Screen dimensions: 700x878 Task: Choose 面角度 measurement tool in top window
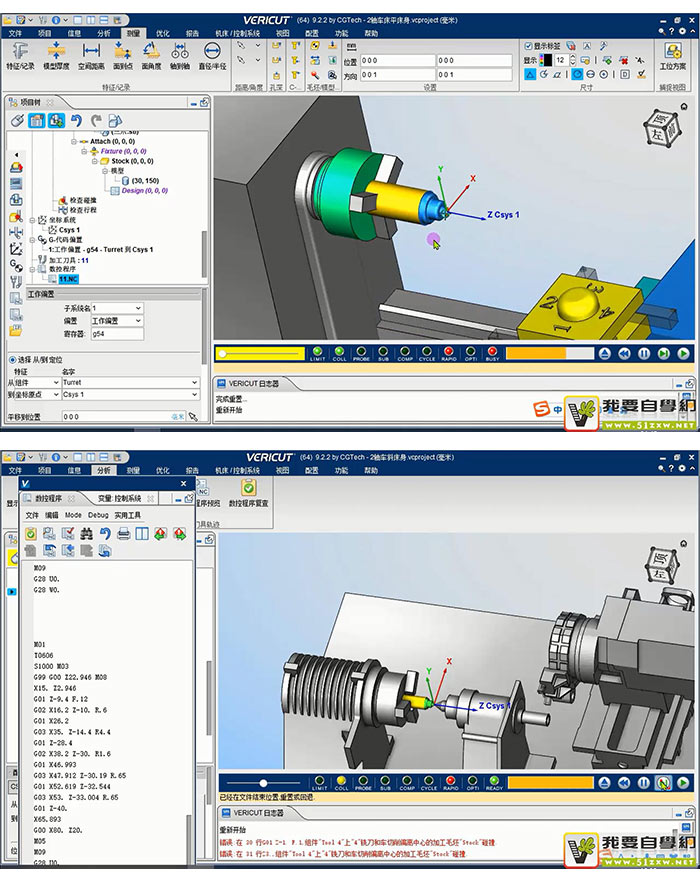[x=151, y=55]
